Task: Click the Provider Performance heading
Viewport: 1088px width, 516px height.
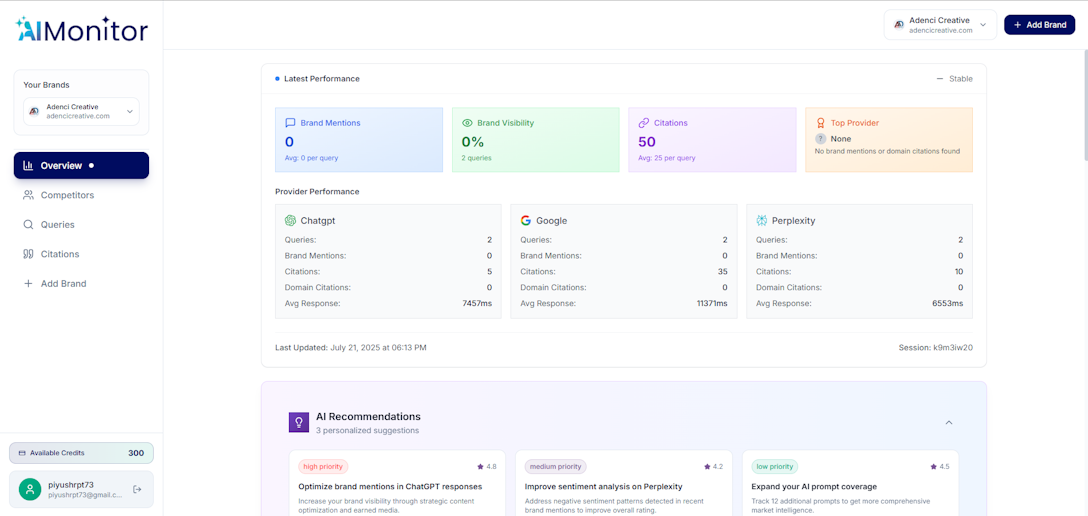Action: pos(317,191)
